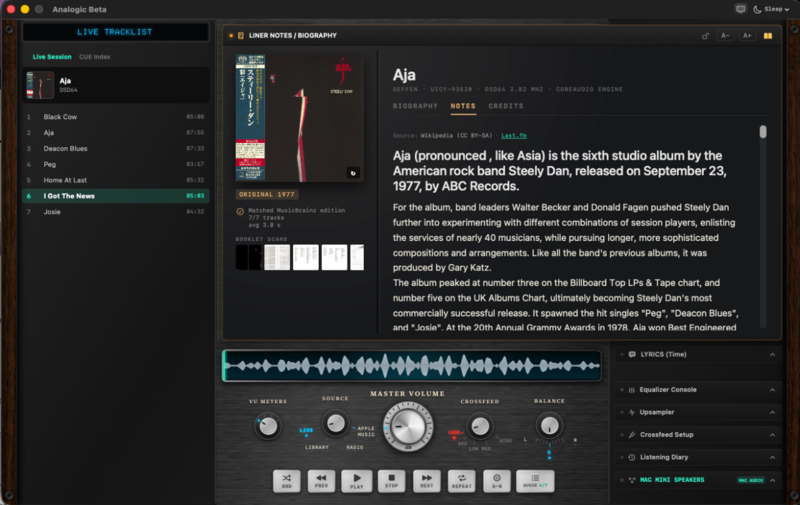Click the unlock padlock icon in Liner Notes header
800x505 pixels.
705,36
